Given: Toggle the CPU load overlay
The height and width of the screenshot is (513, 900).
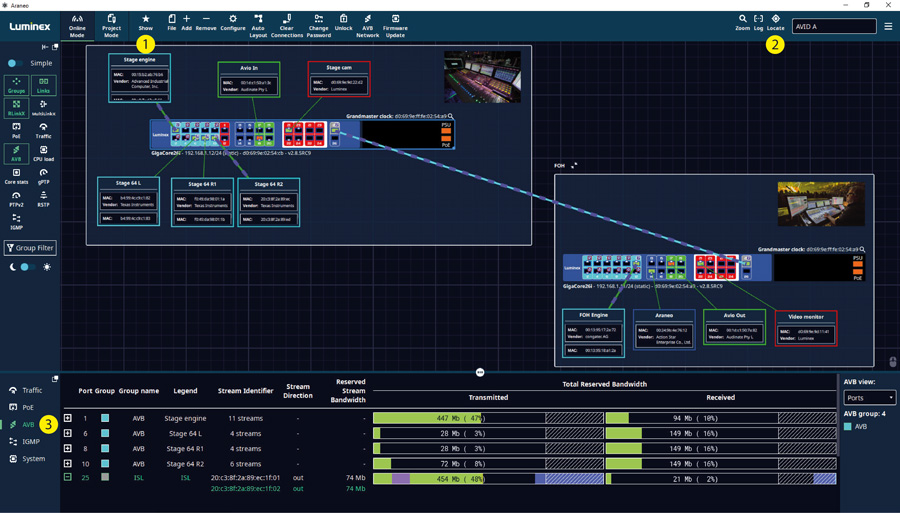Looking at the screenshot, I should pos(44,153).
